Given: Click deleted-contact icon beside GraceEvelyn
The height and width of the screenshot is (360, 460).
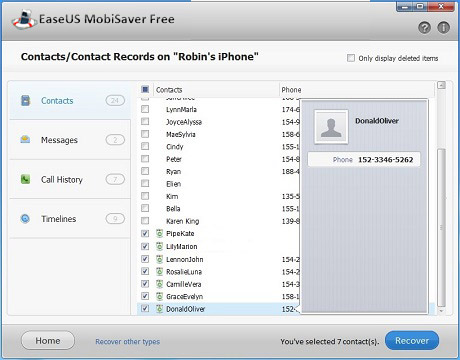Looking at the screenshot, I should coord(160,296).
